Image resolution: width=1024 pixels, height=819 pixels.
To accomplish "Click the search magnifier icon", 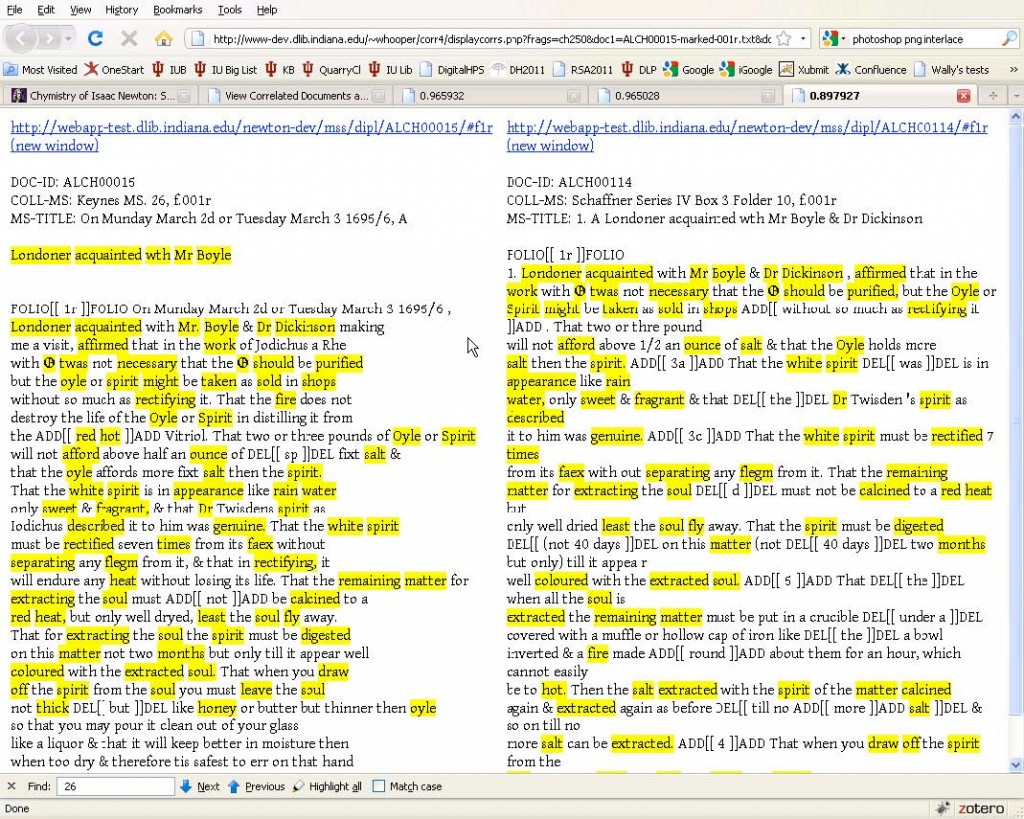I will pyautogui.click(x=1008, y=39).
